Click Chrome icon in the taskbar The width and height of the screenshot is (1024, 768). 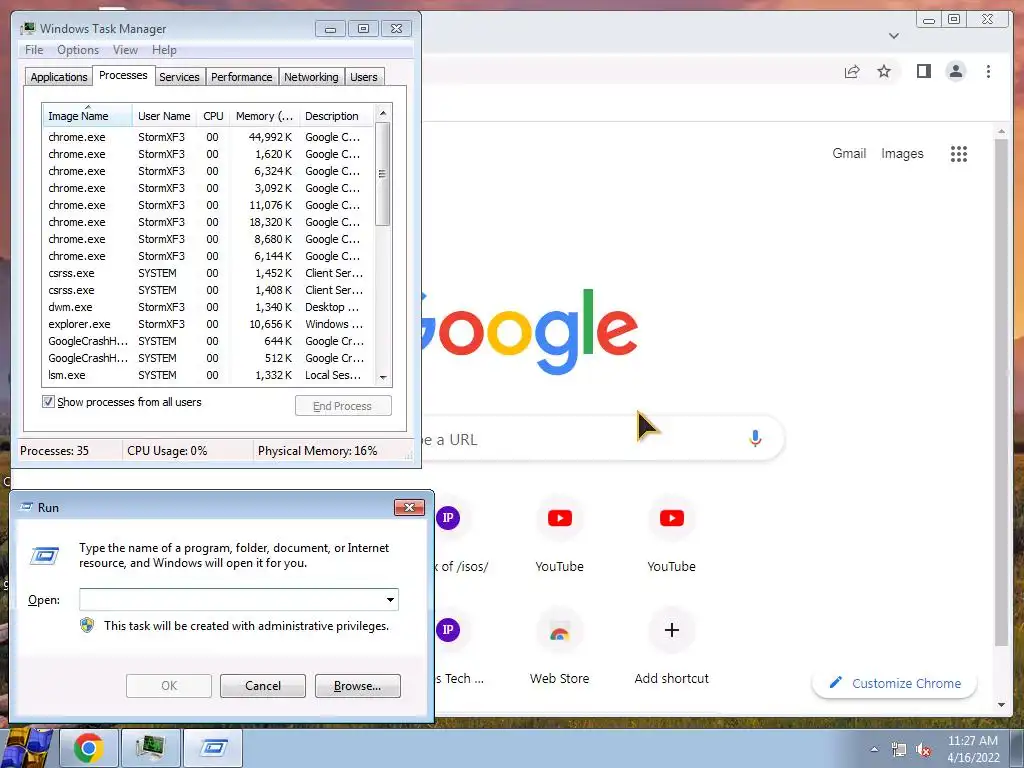click(x=89, y=748)
